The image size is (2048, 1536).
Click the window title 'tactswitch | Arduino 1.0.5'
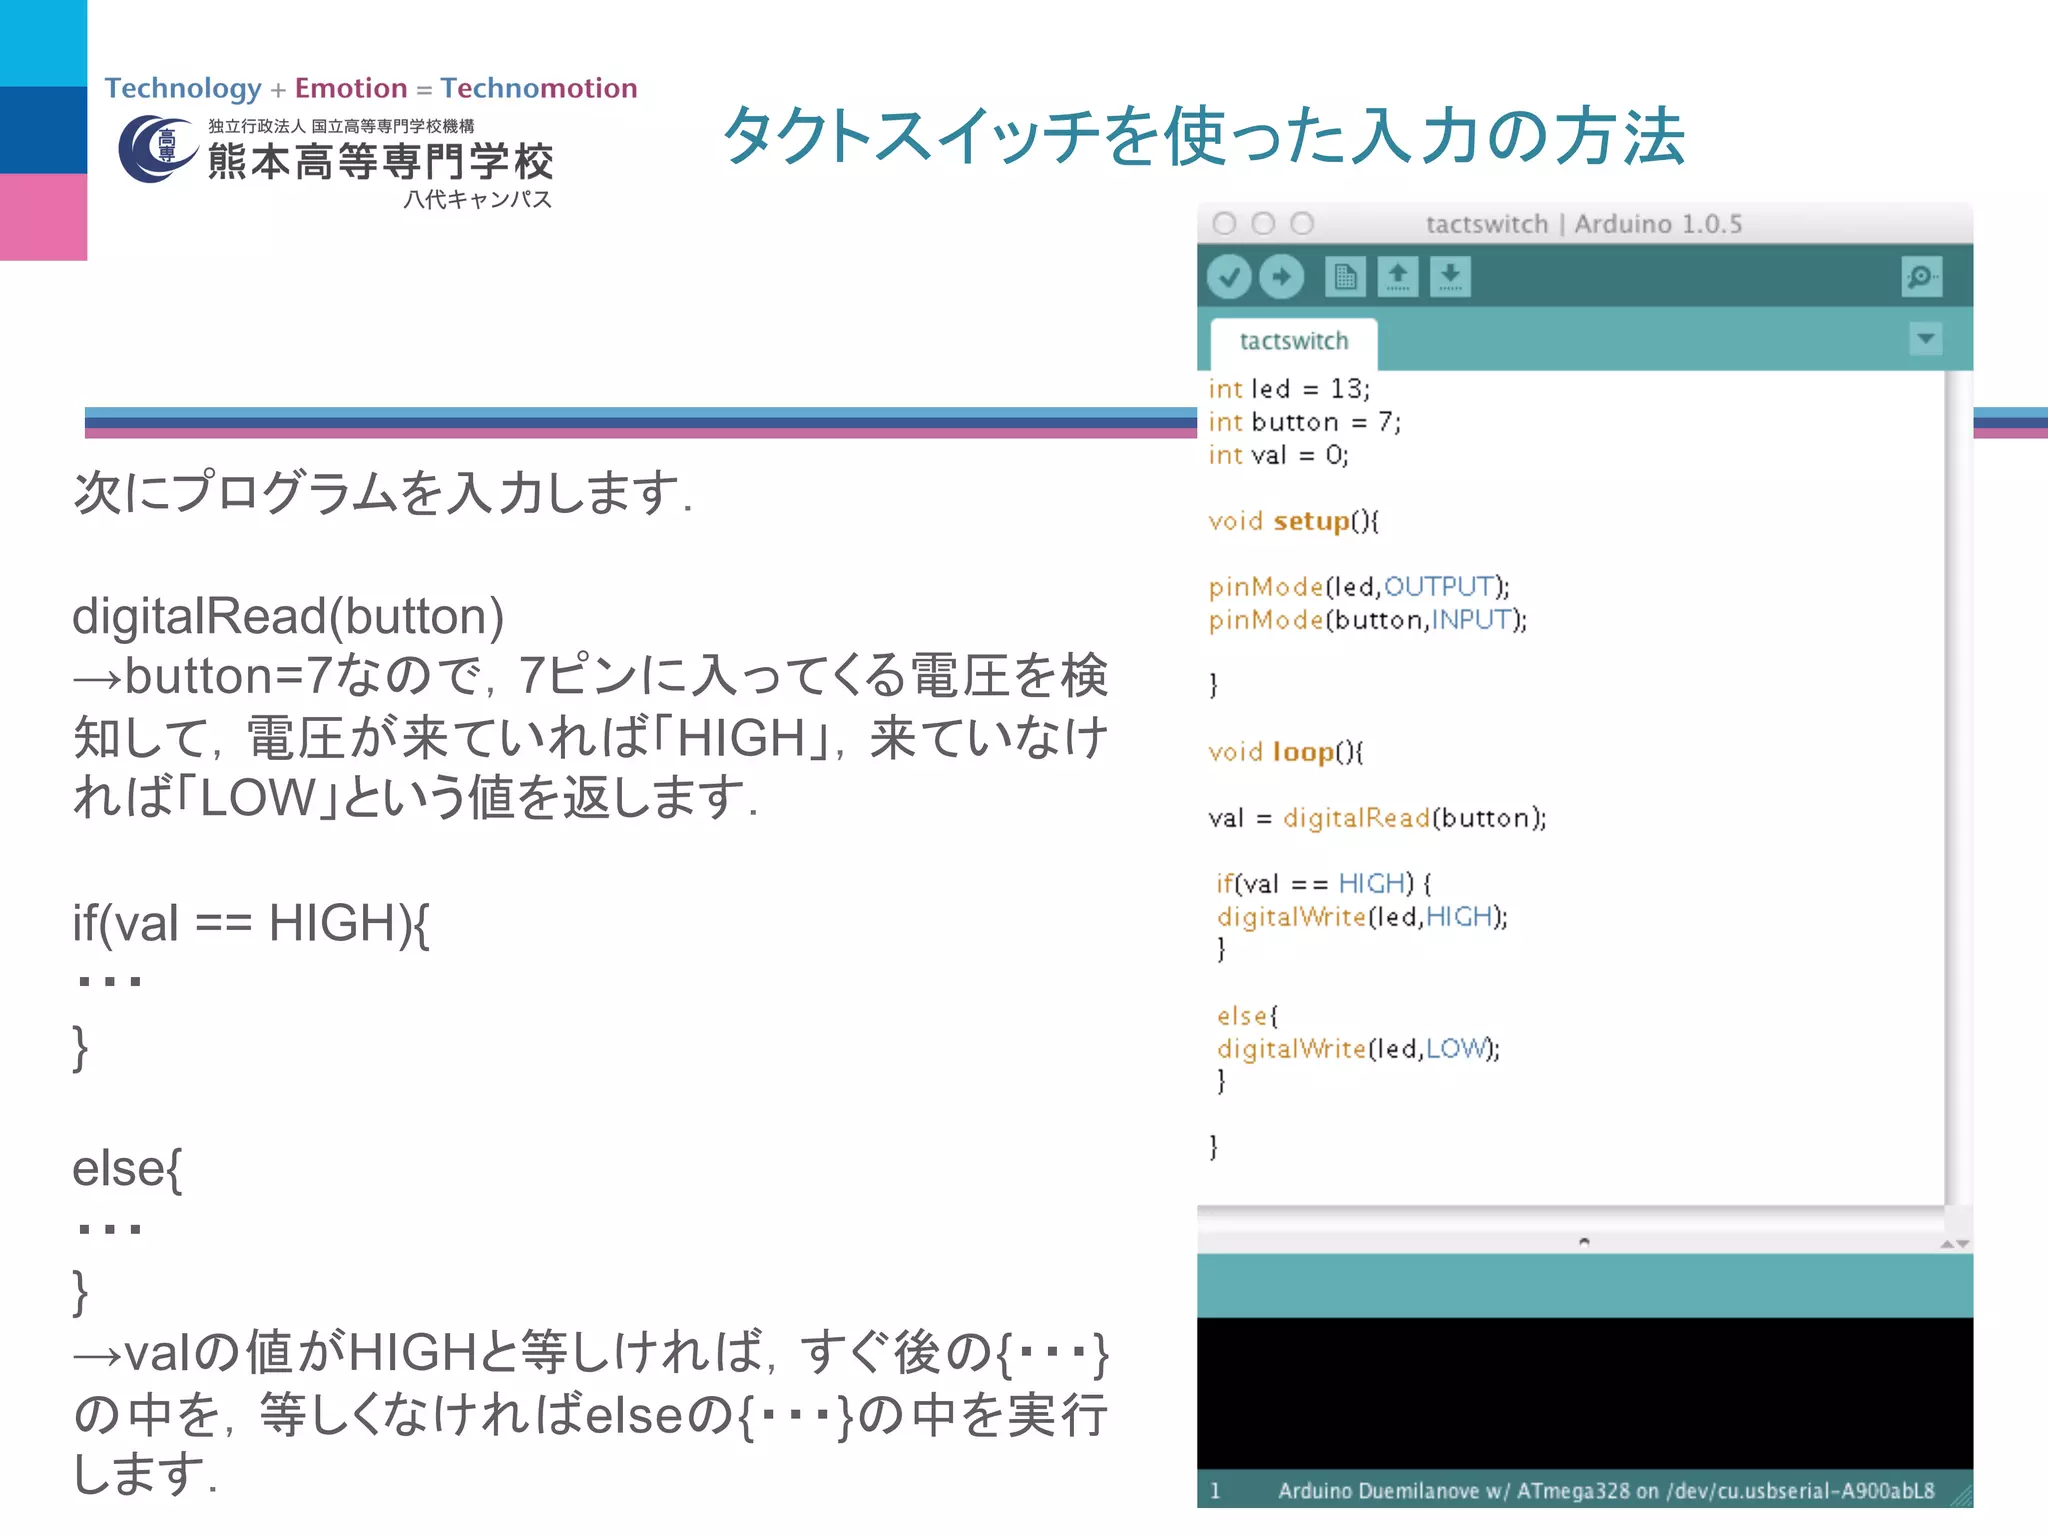tap(1584, 224)
